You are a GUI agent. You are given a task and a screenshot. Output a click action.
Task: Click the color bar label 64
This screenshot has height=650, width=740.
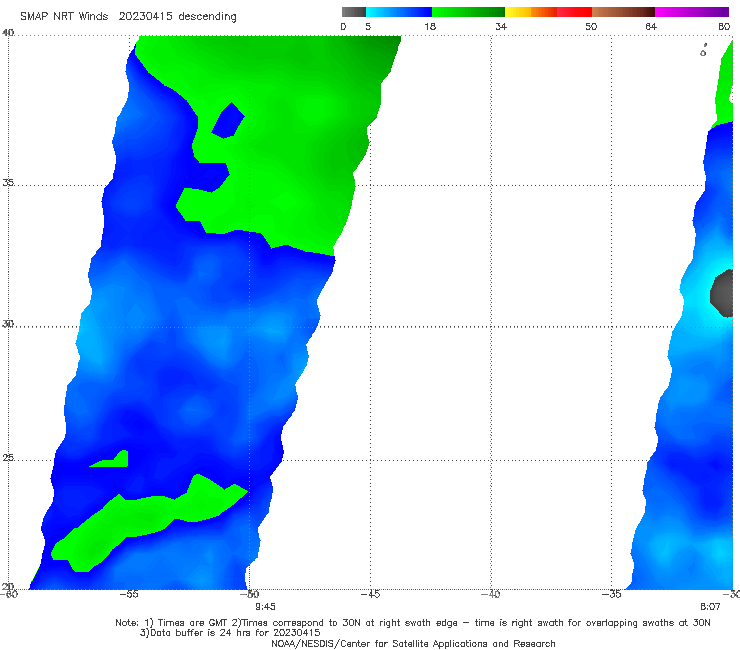click(651, 26)
